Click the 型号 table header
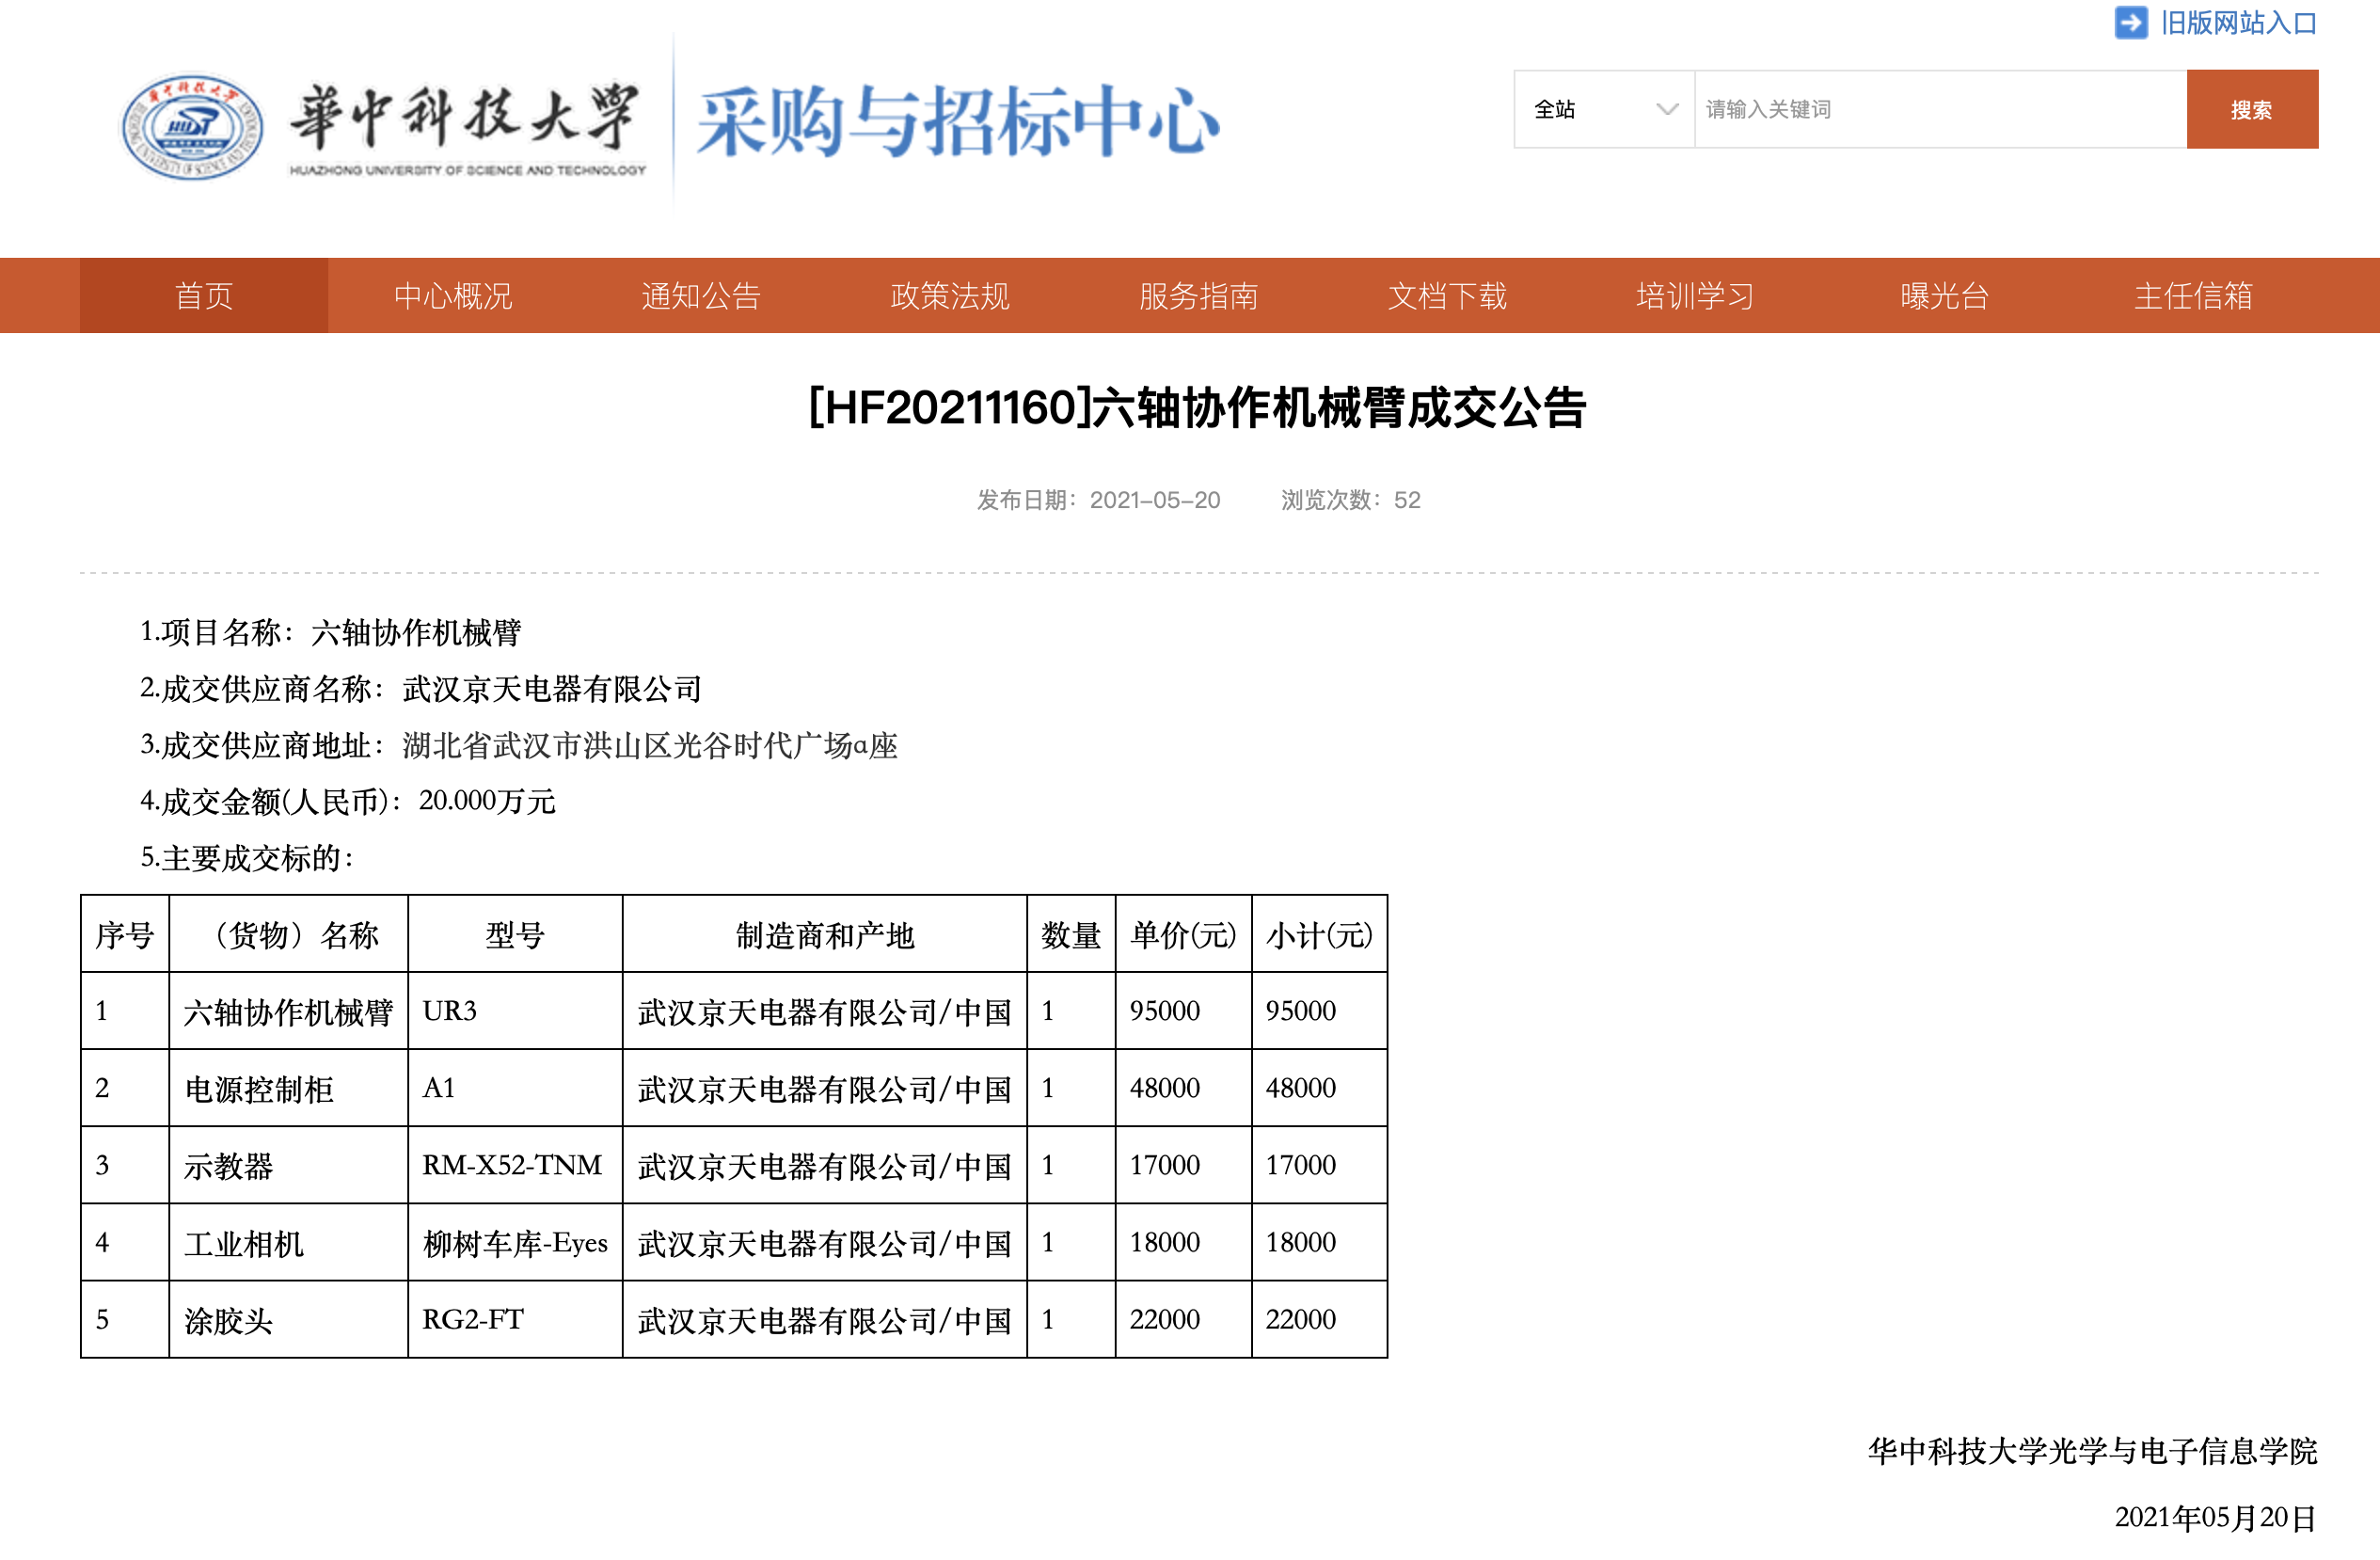The height and width of the screenshot is (1560, 2380). [515, 934]
